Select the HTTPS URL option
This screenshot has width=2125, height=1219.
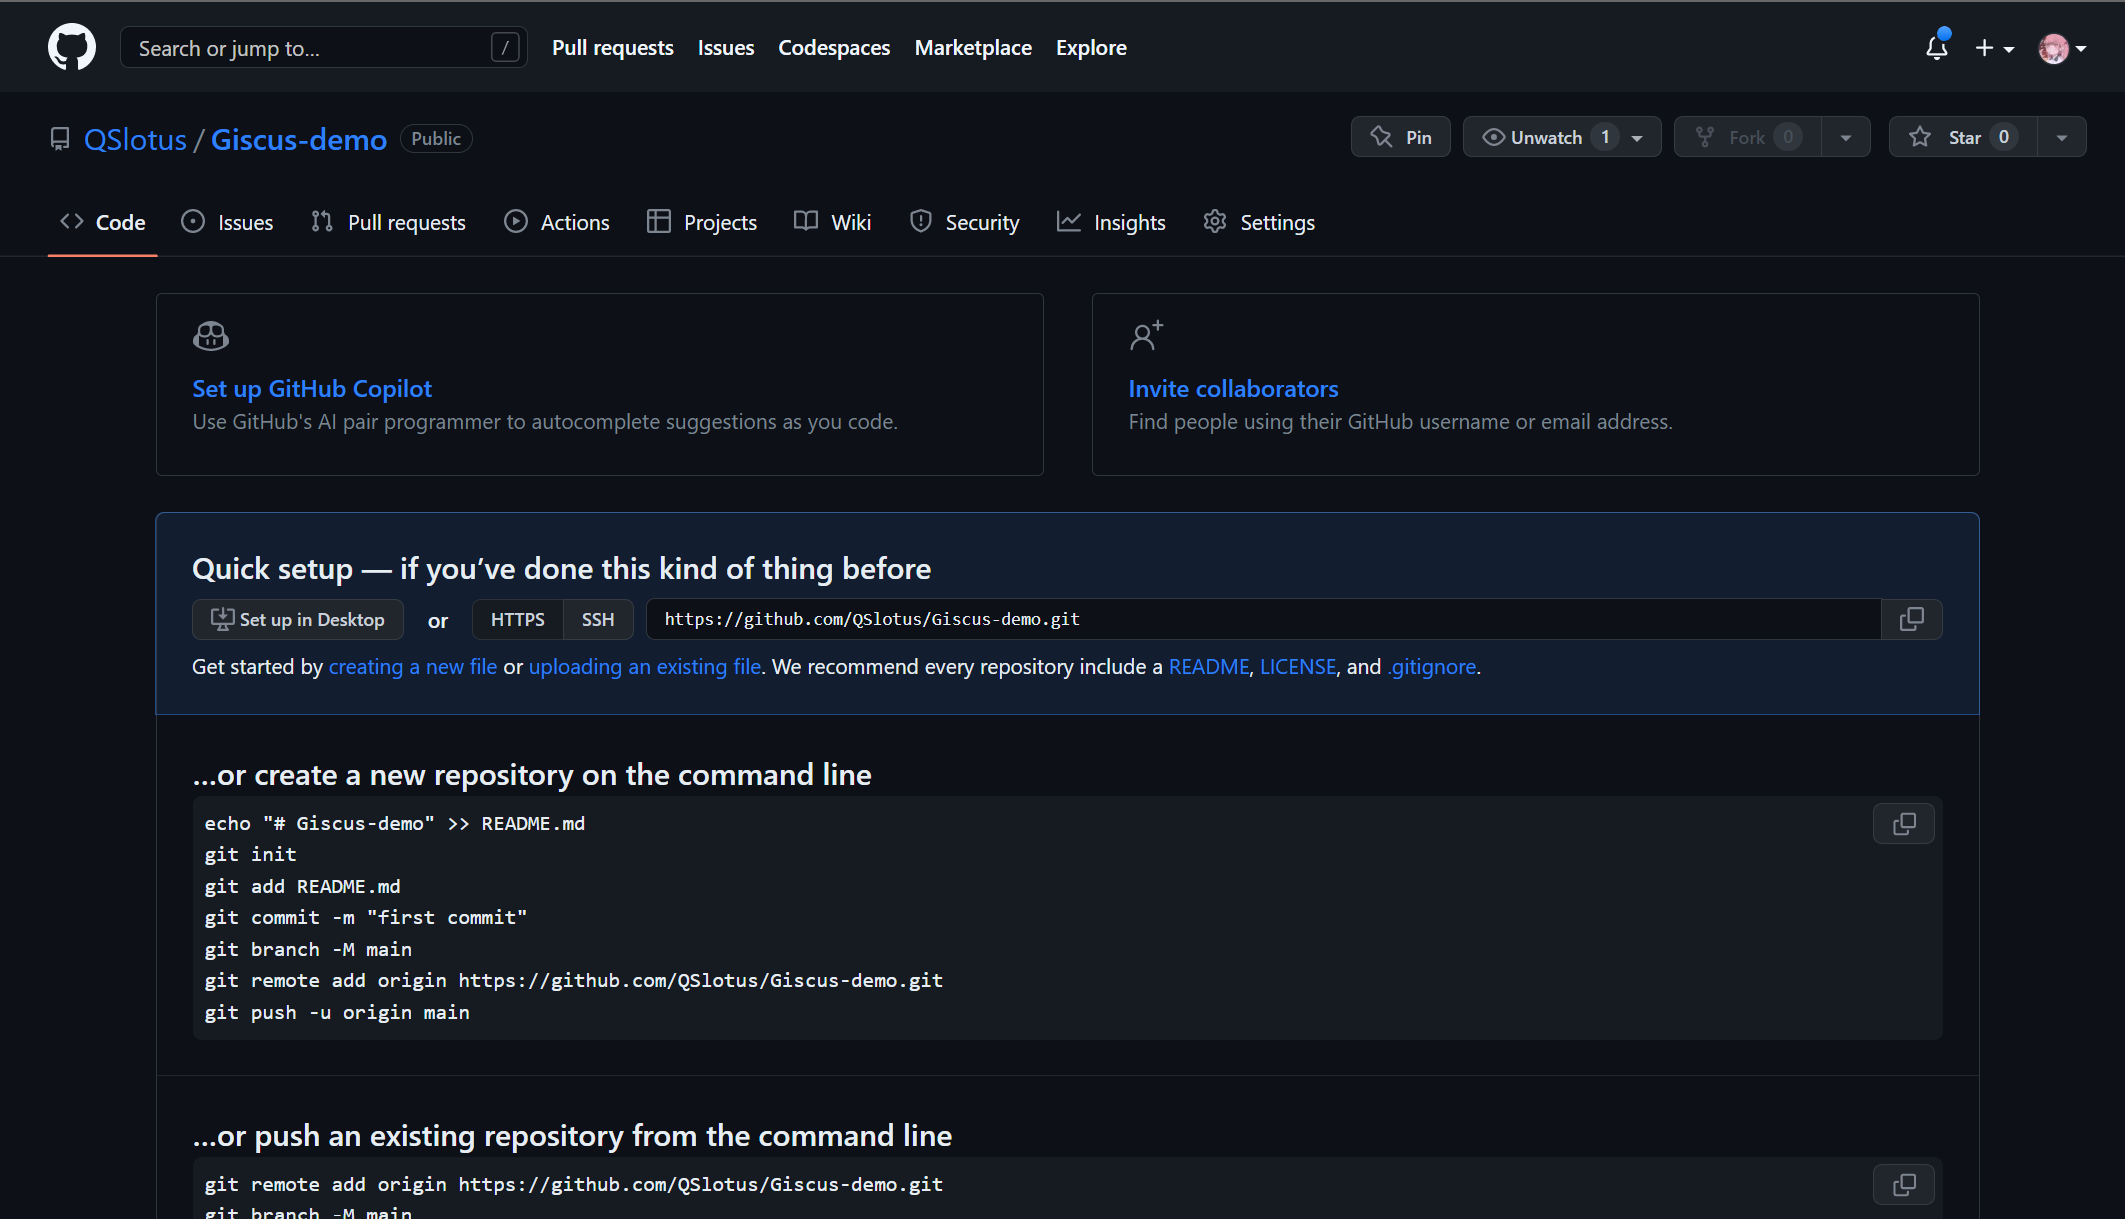[517, 619]
